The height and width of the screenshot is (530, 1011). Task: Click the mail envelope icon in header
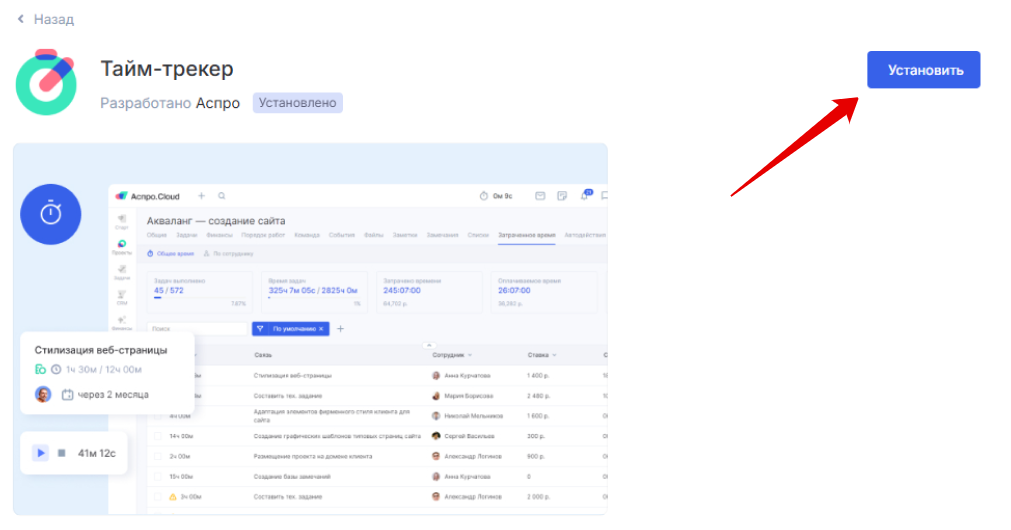[x=540, y=196]
